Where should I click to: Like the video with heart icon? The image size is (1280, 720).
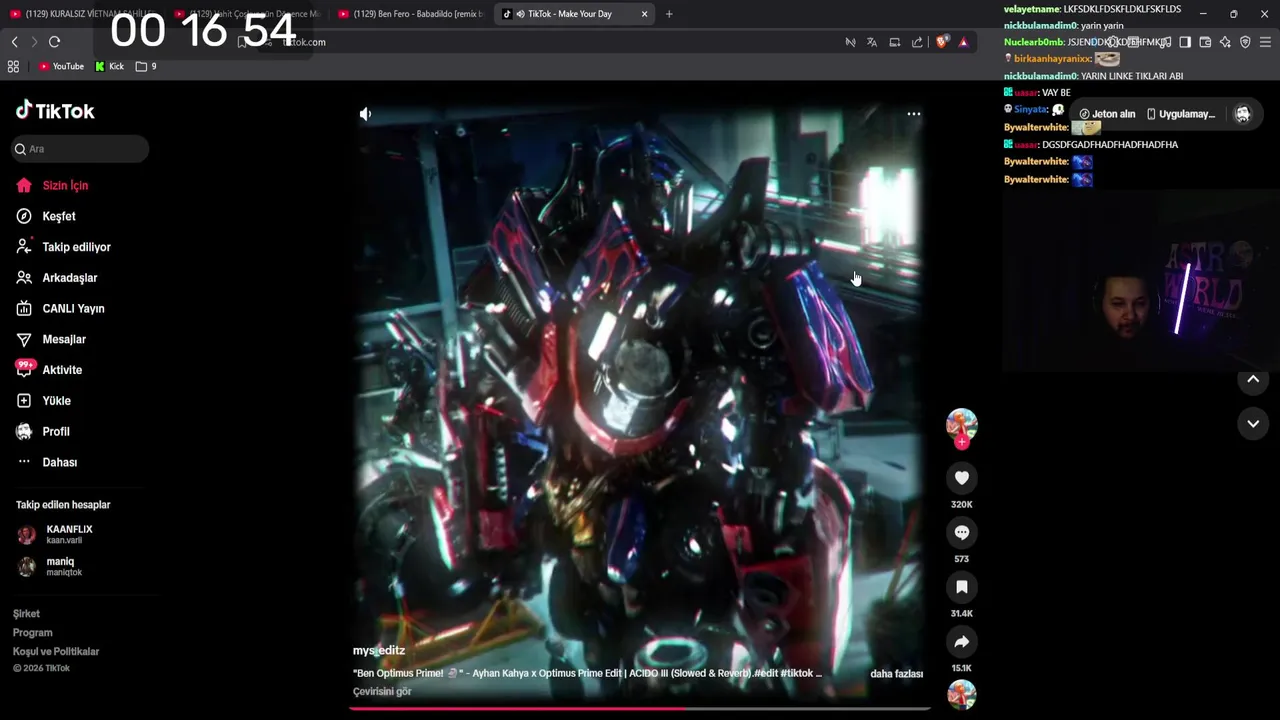pos(962,478)
